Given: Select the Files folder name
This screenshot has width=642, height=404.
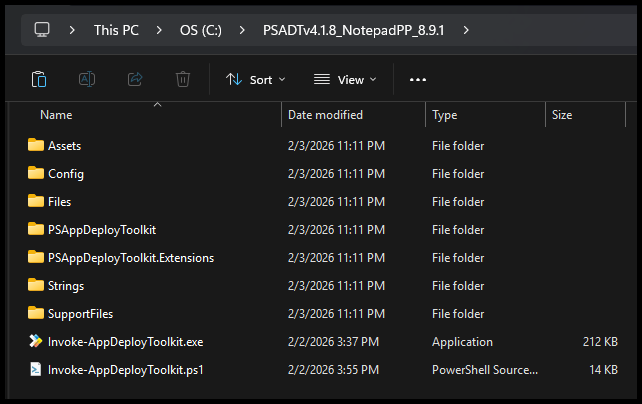Looking at the screenshot, I should (59, 202).
